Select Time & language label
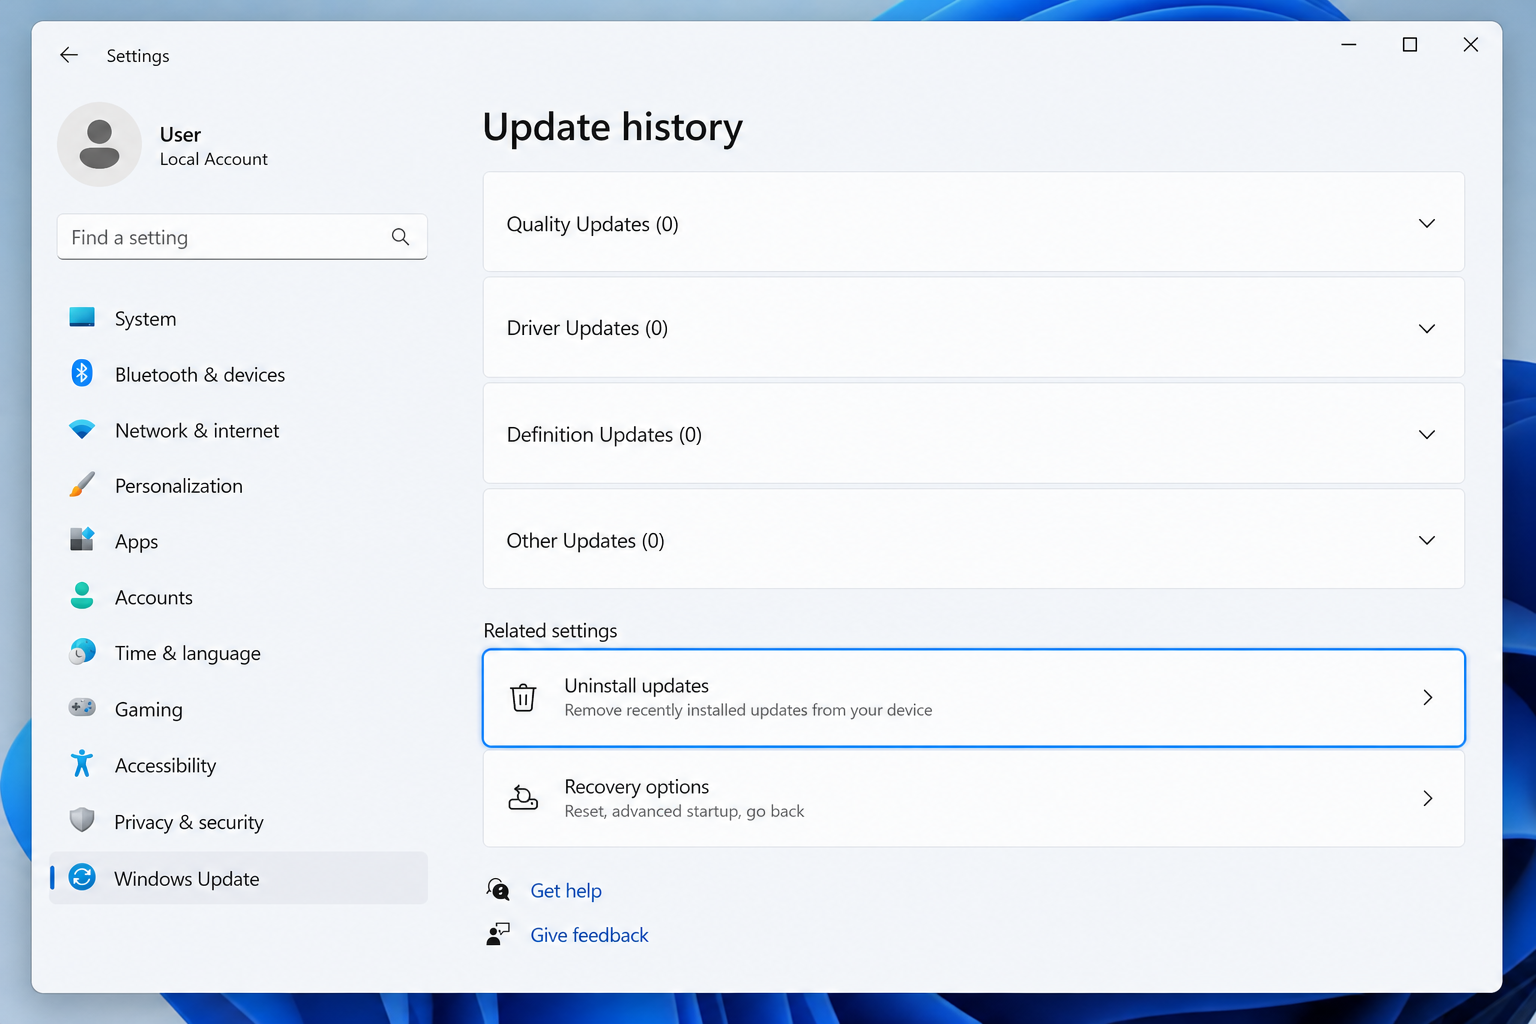This screenshot has width=1536, height=1024. (x=188, y=653)
